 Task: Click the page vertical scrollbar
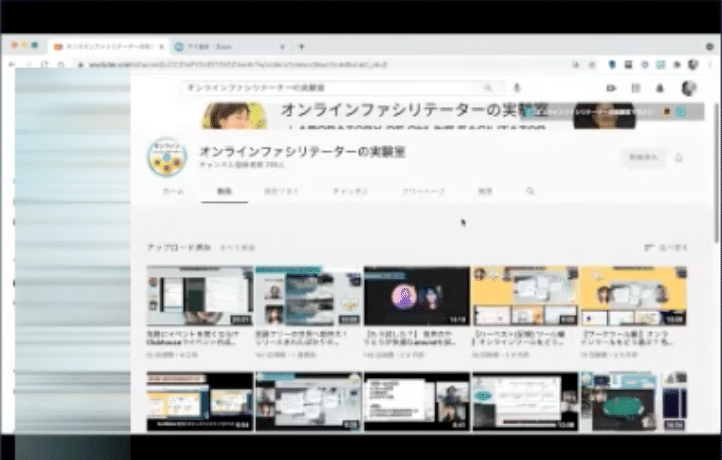[x=715, y=173]
